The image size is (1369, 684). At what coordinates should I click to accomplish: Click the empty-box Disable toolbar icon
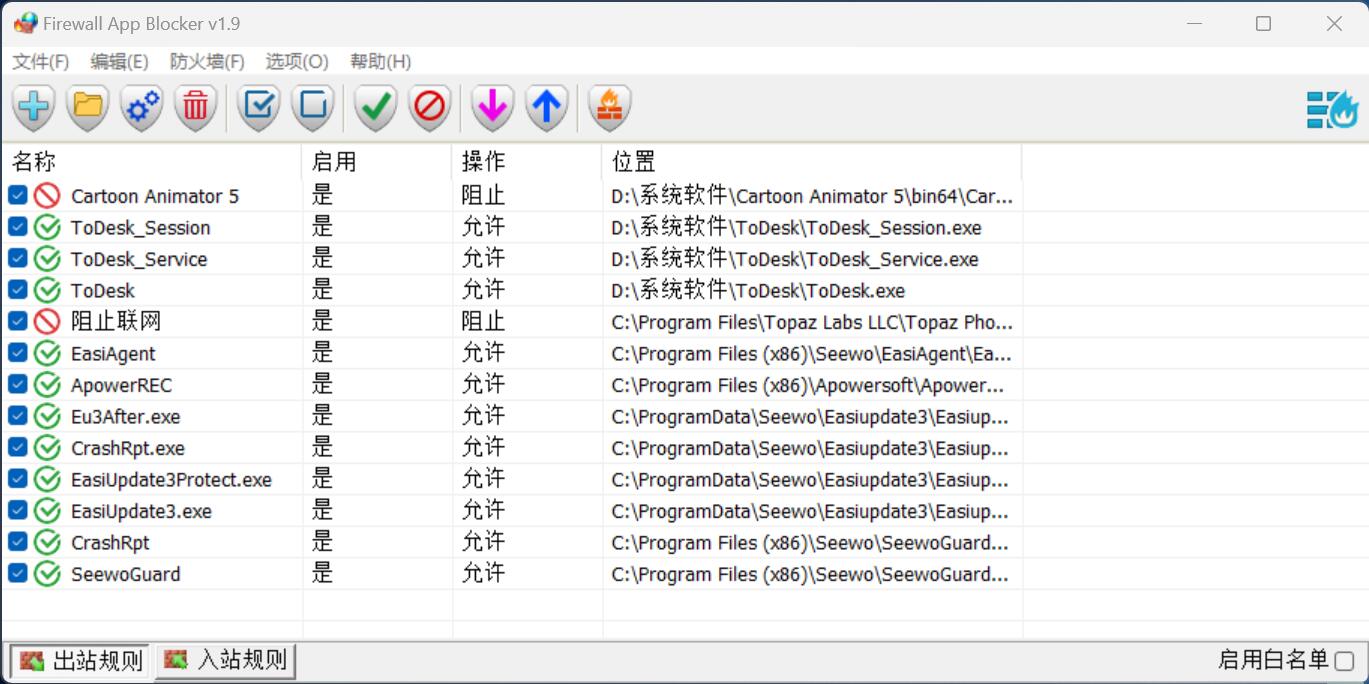point(313,106)
